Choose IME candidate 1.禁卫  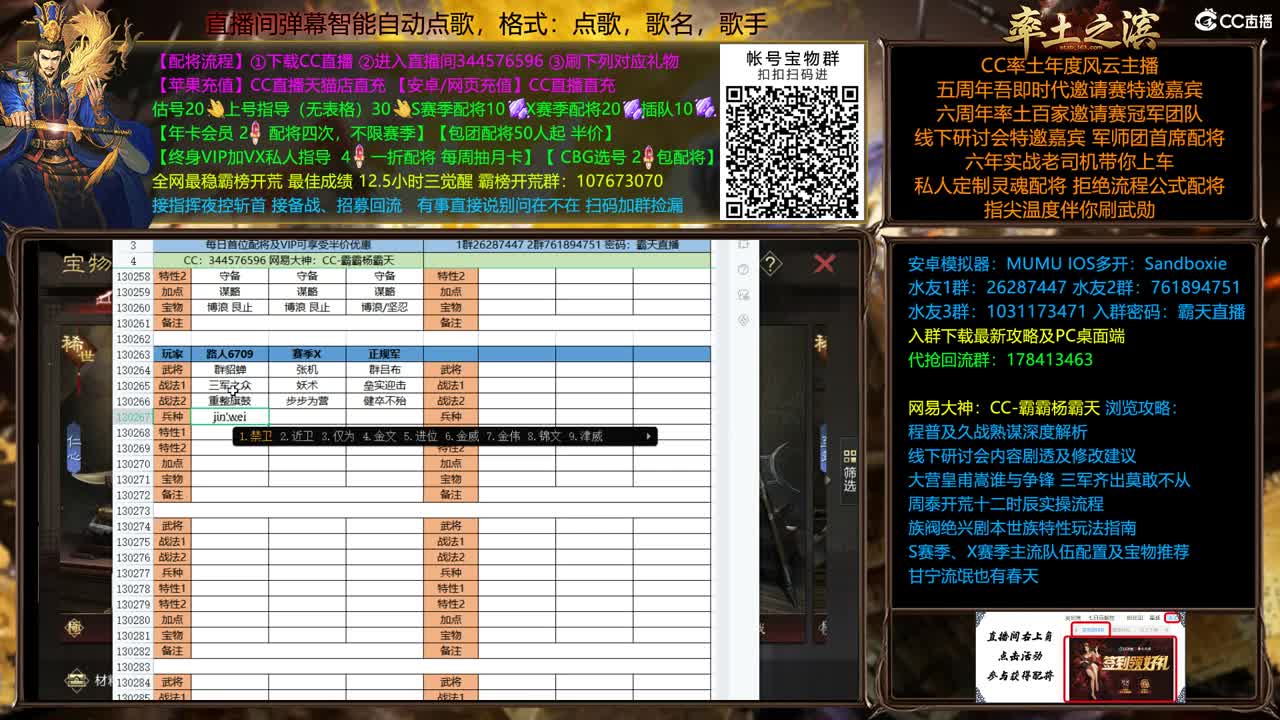pyautogui.click(x=255, y=436)
